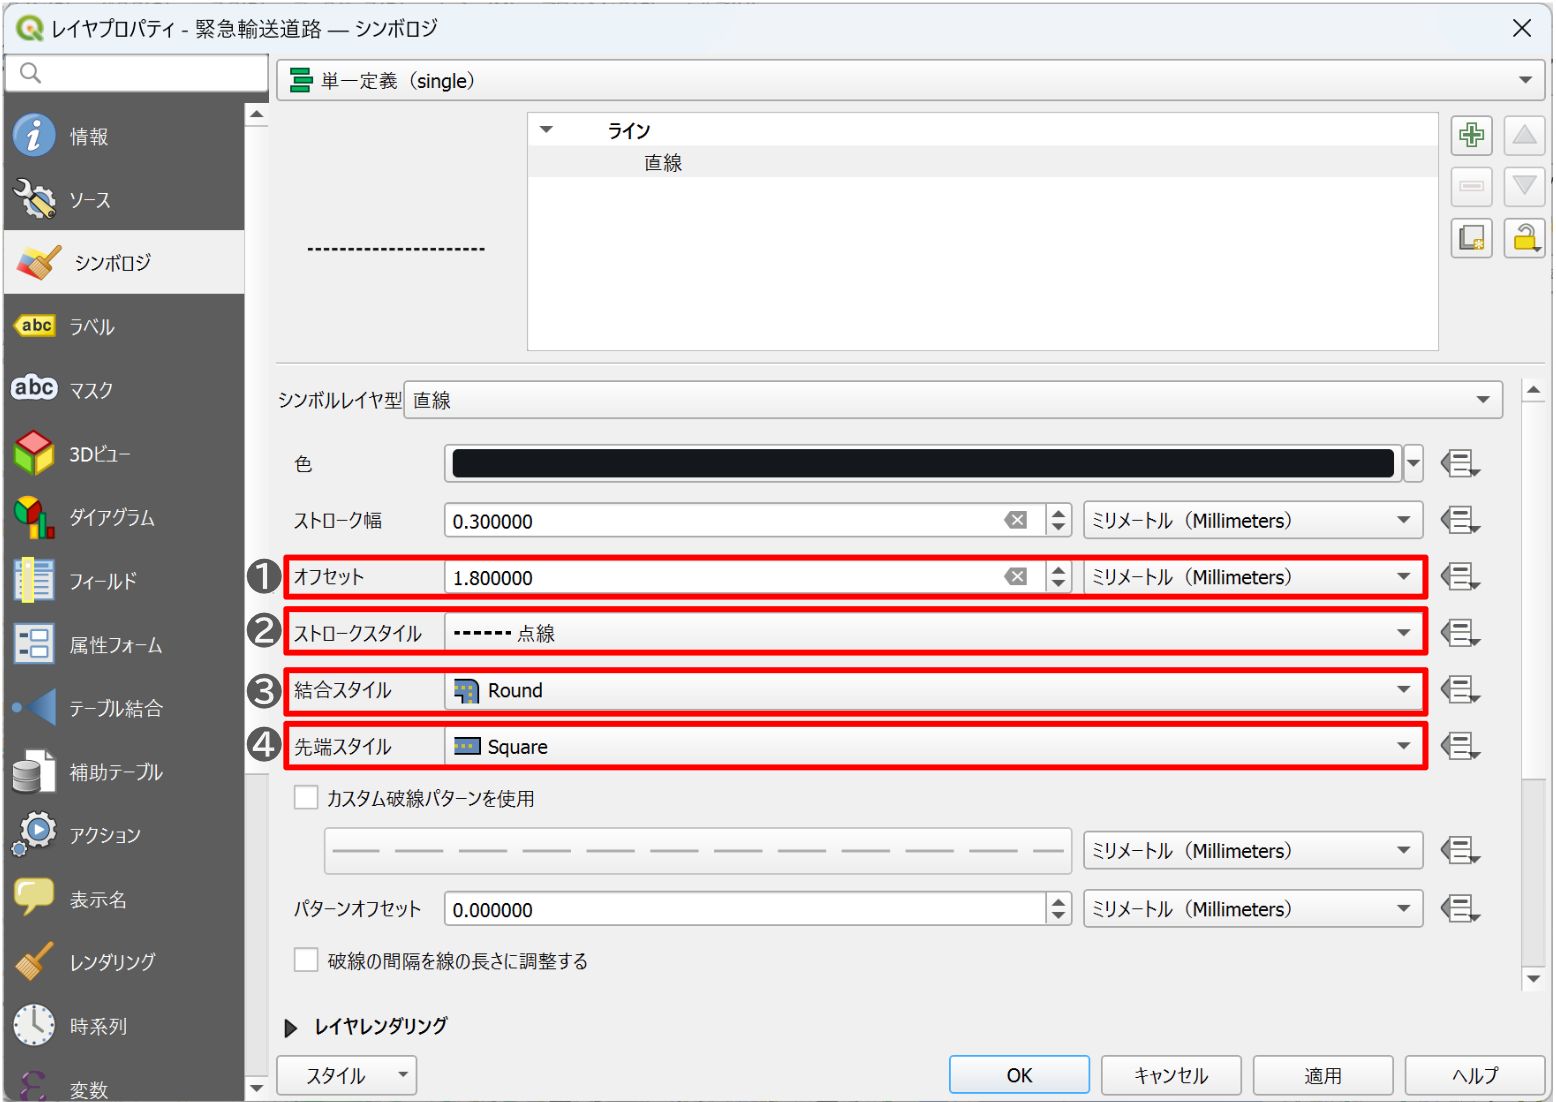Open ヘルプ button

pyautogui.click(x=1475, y=1076)
